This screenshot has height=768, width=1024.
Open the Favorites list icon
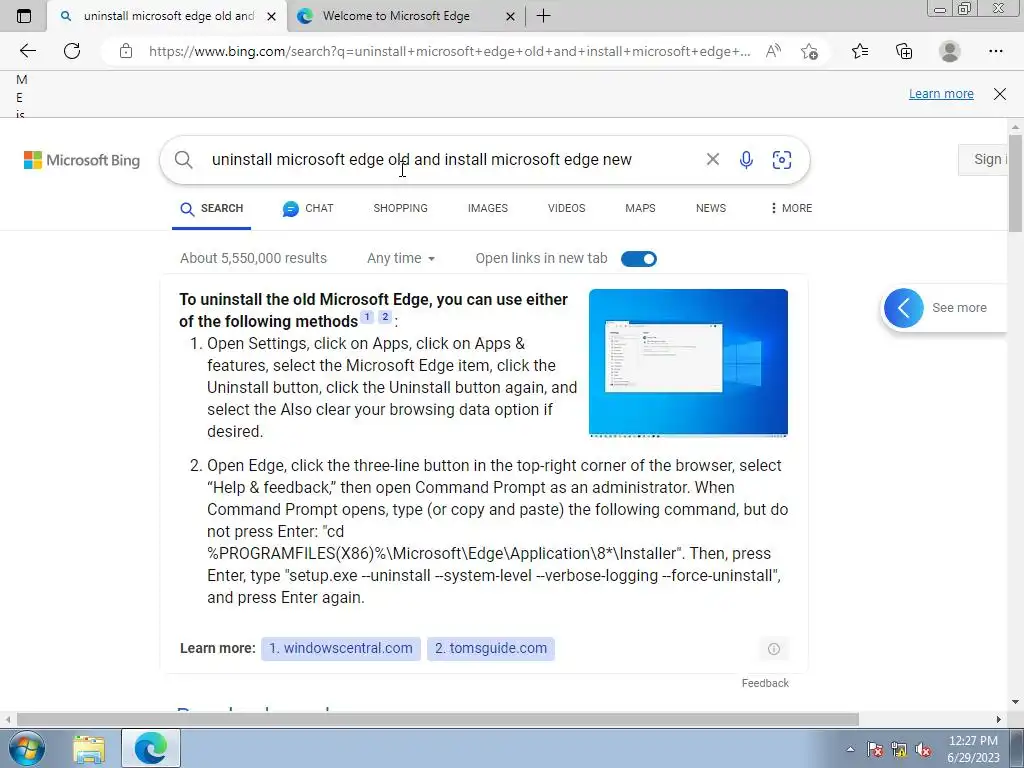point(860,51)
